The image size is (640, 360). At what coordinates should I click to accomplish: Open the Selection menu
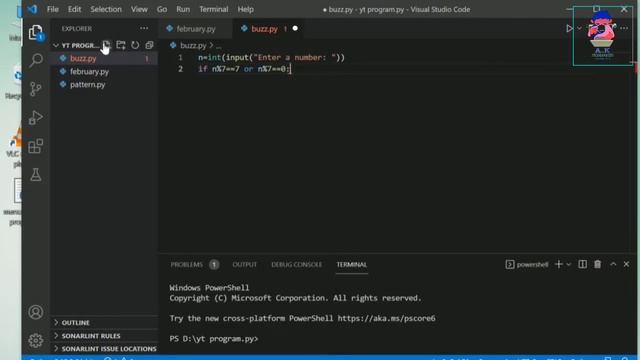point(106,9)
